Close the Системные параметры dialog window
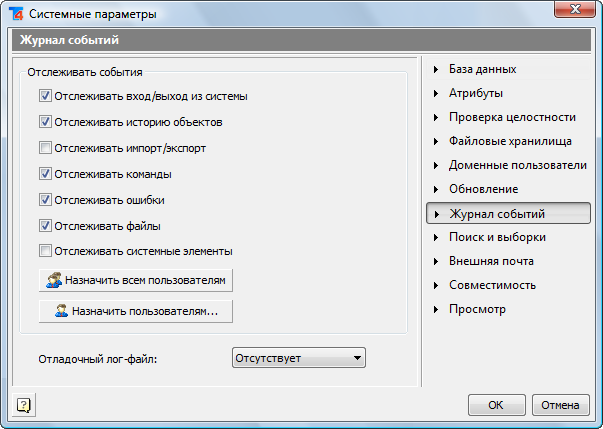603x429 pixels. pyautogui.click(x=575, y=9)
